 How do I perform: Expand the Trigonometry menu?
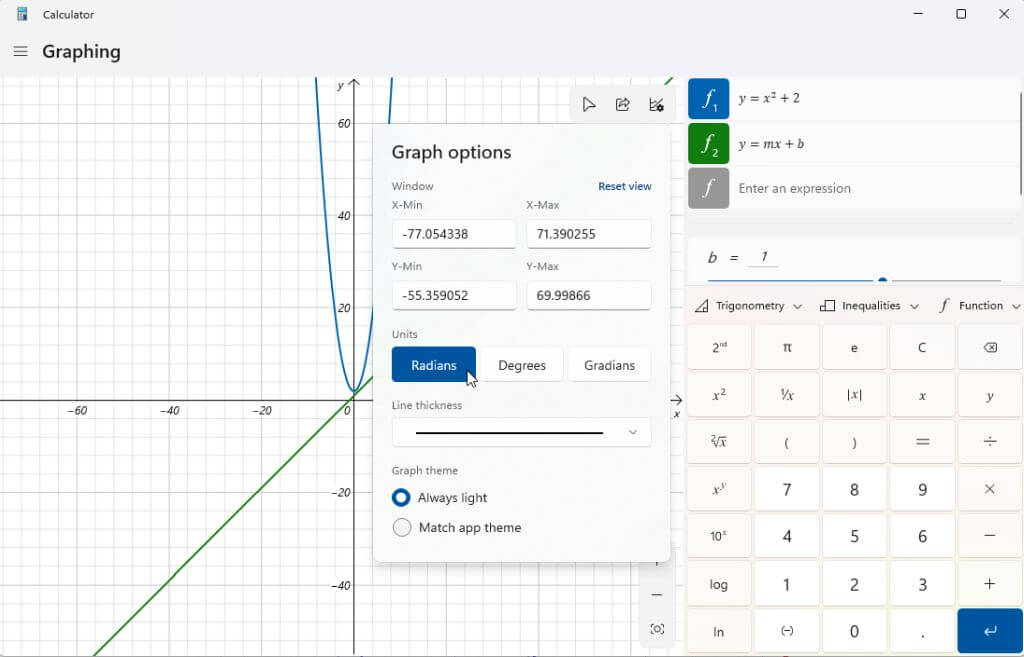748,306
